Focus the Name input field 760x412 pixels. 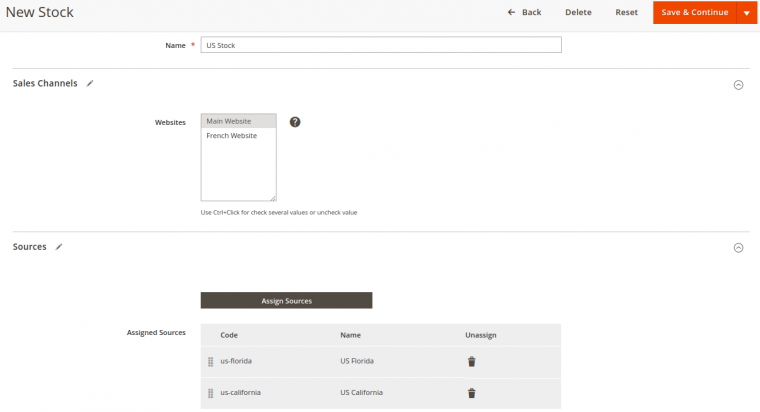click(x=380, y=45)
